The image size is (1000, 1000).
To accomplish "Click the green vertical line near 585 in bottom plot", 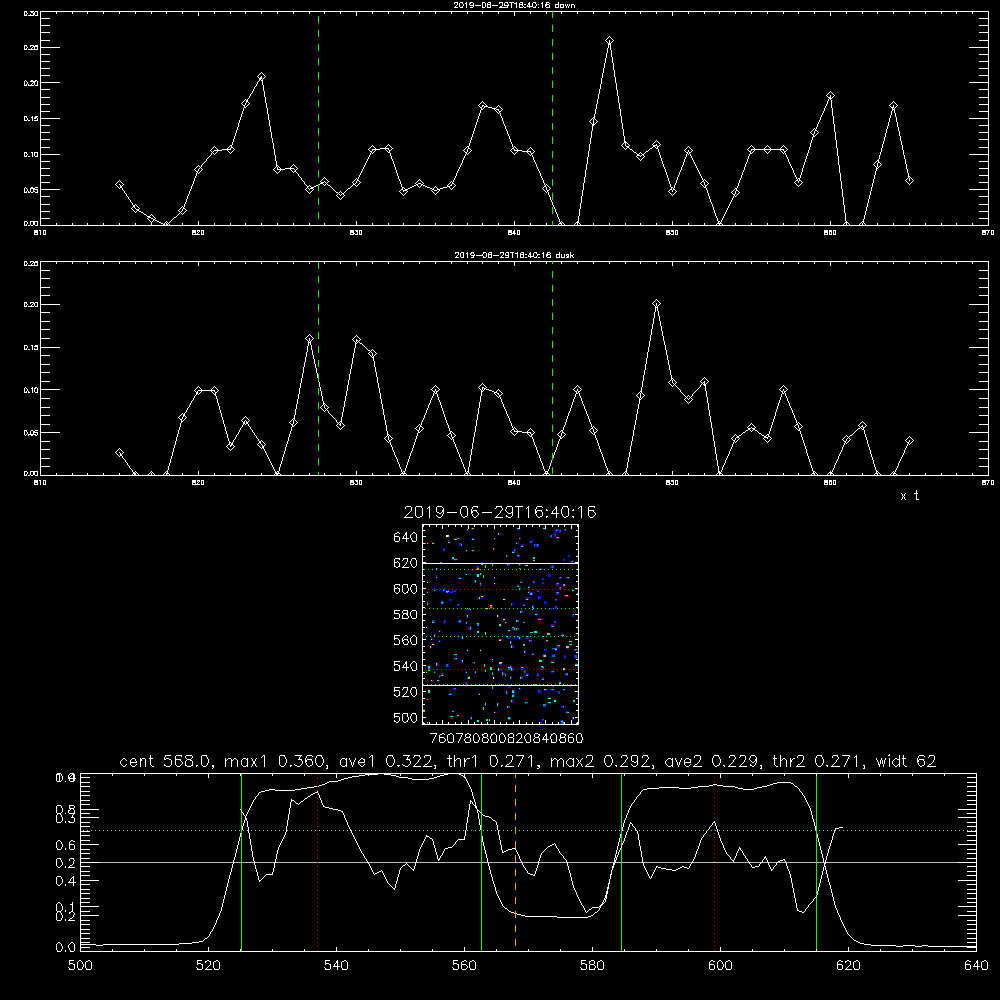I will [621, 861].
